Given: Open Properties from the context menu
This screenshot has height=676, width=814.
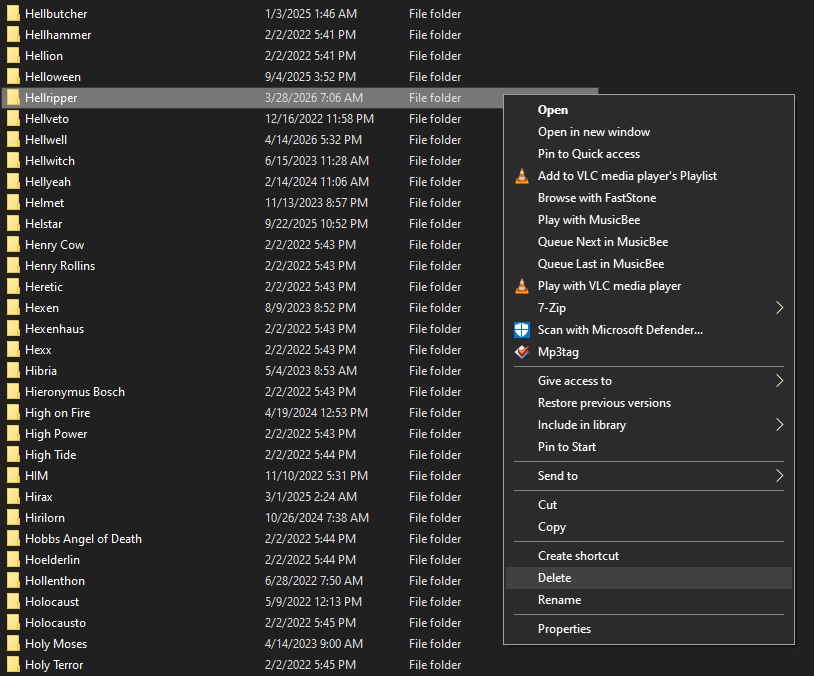Looking at the screenshot, I should click(564, 629).
